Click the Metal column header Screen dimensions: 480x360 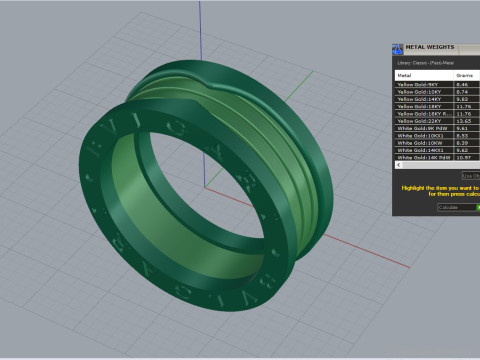[x=424, y=75]
